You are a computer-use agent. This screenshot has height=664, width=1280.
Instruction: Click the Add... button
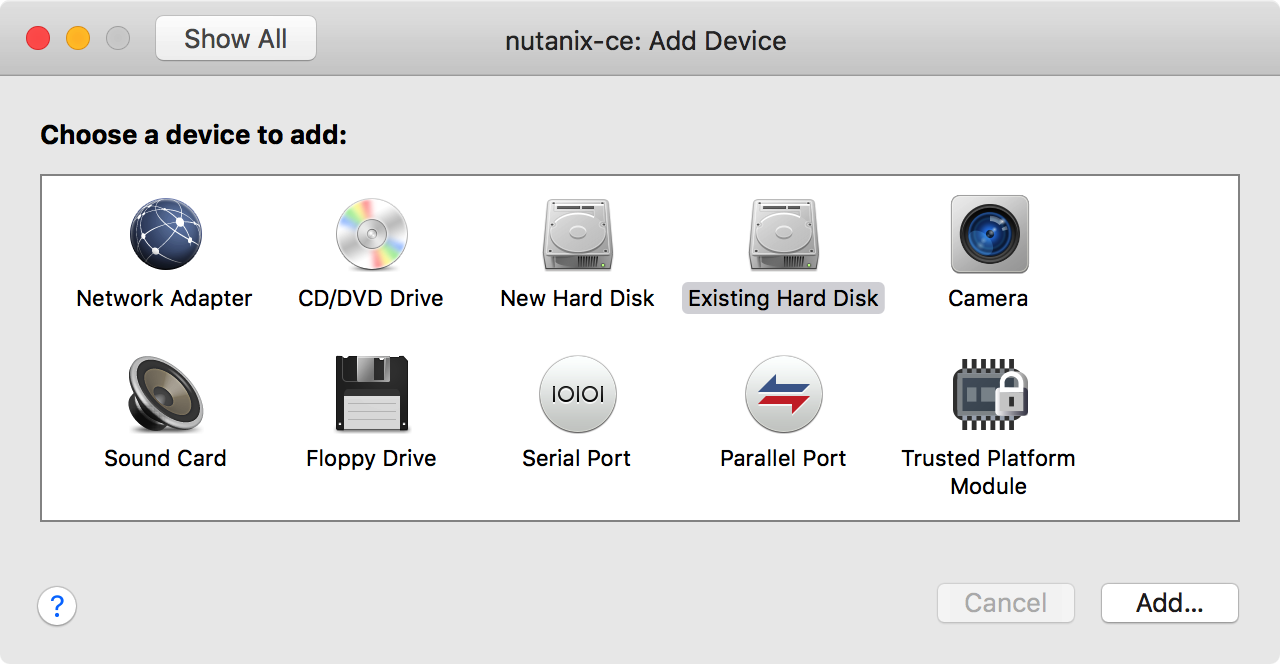point(1169,603)
